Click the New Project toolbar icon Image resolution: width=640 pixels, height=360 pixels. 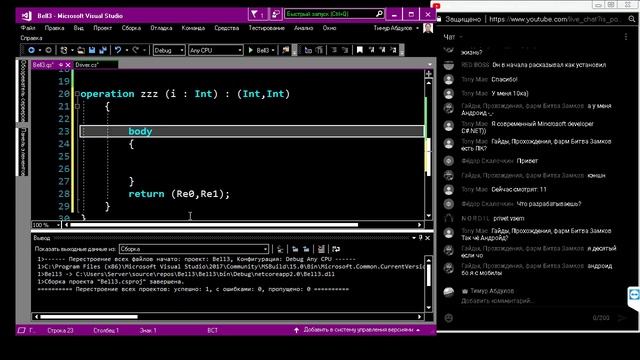point(64,50)
